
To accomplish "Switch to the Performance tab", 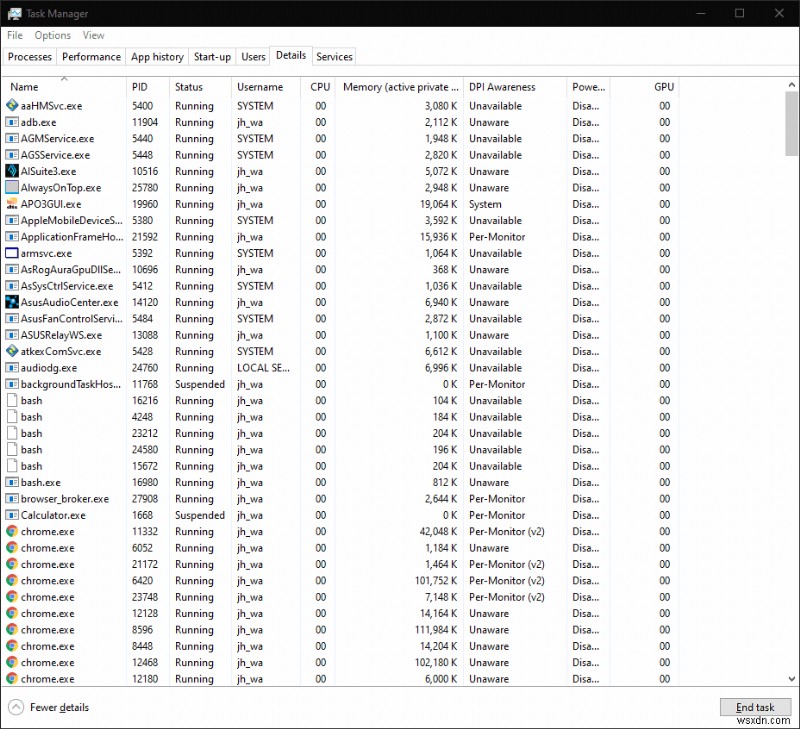I will coord(91,57).
